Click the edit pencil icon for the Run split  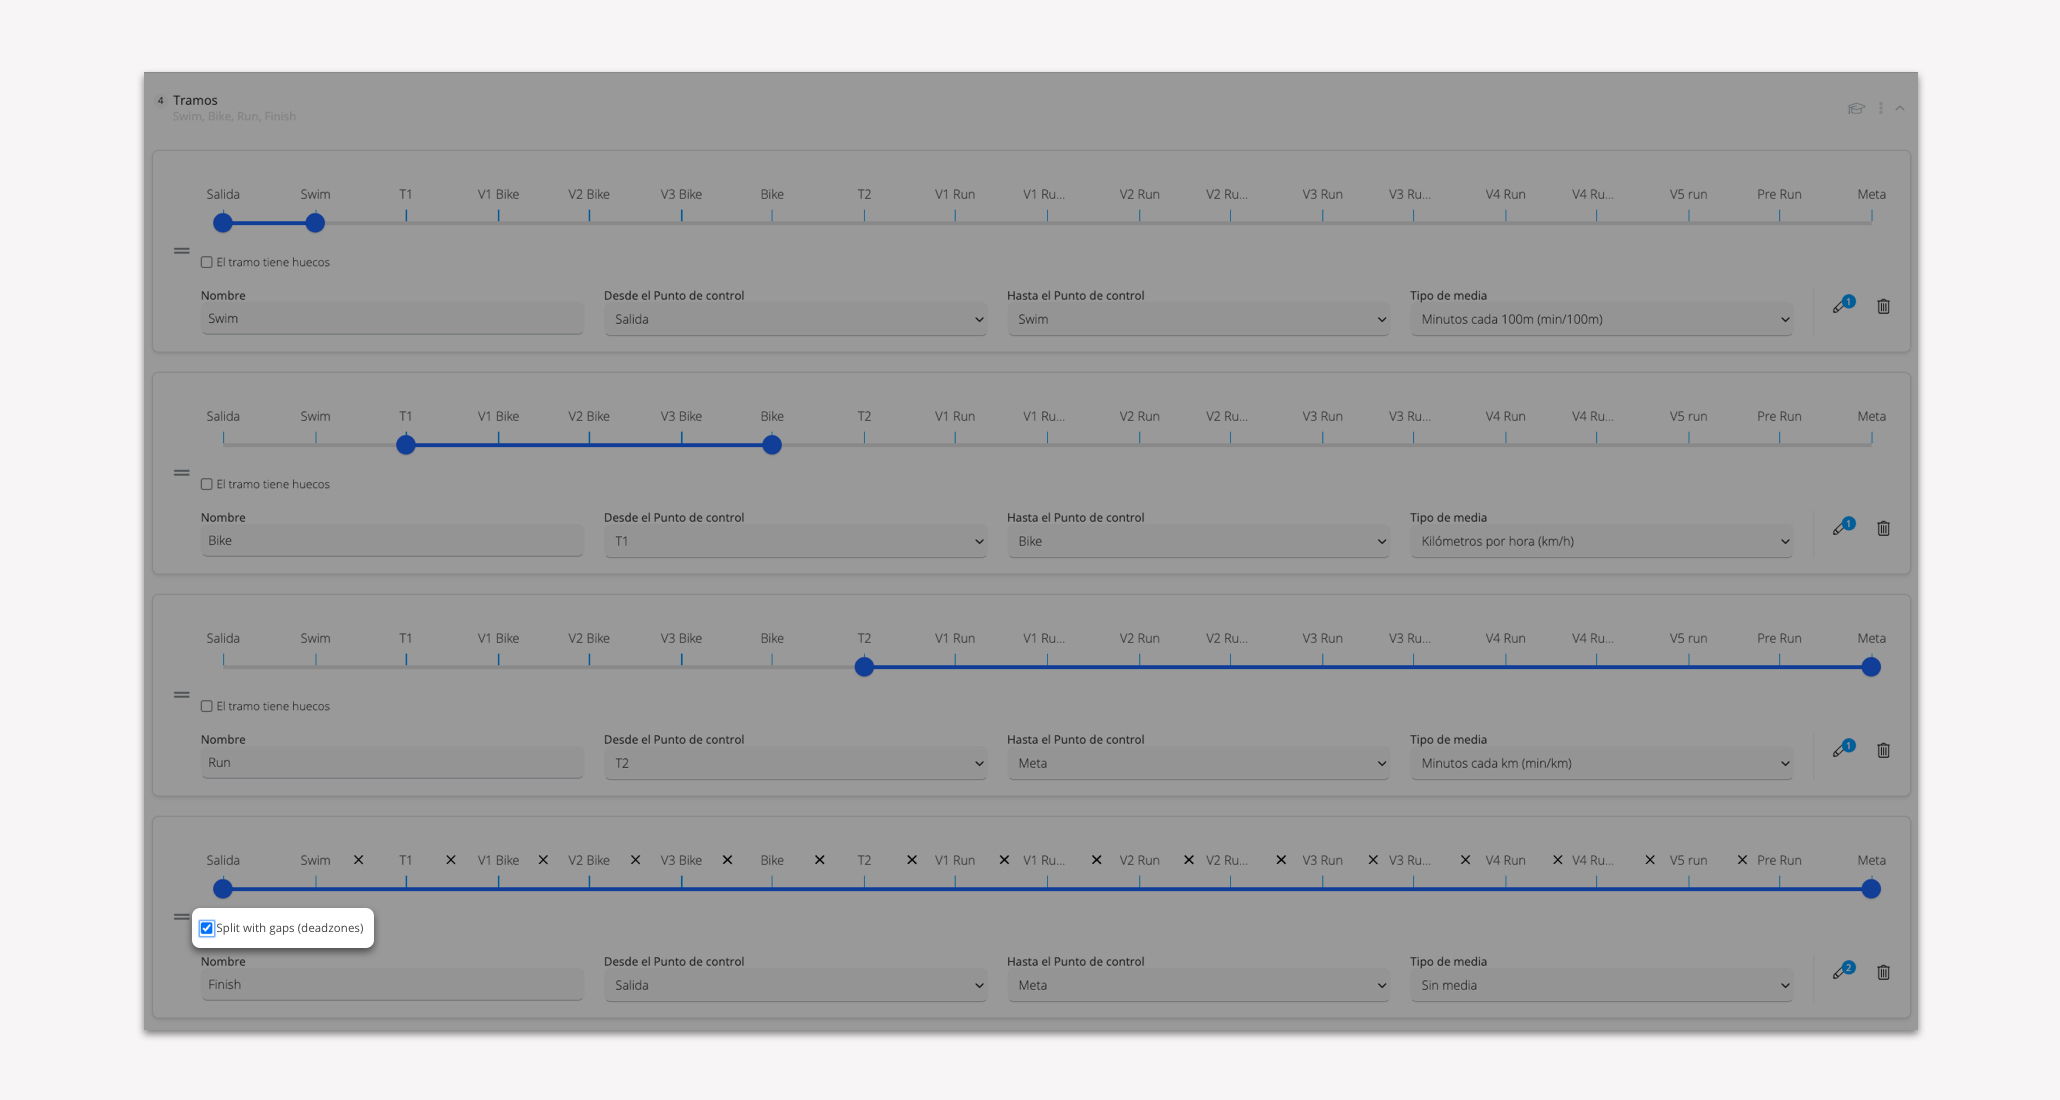(1840, 750)
